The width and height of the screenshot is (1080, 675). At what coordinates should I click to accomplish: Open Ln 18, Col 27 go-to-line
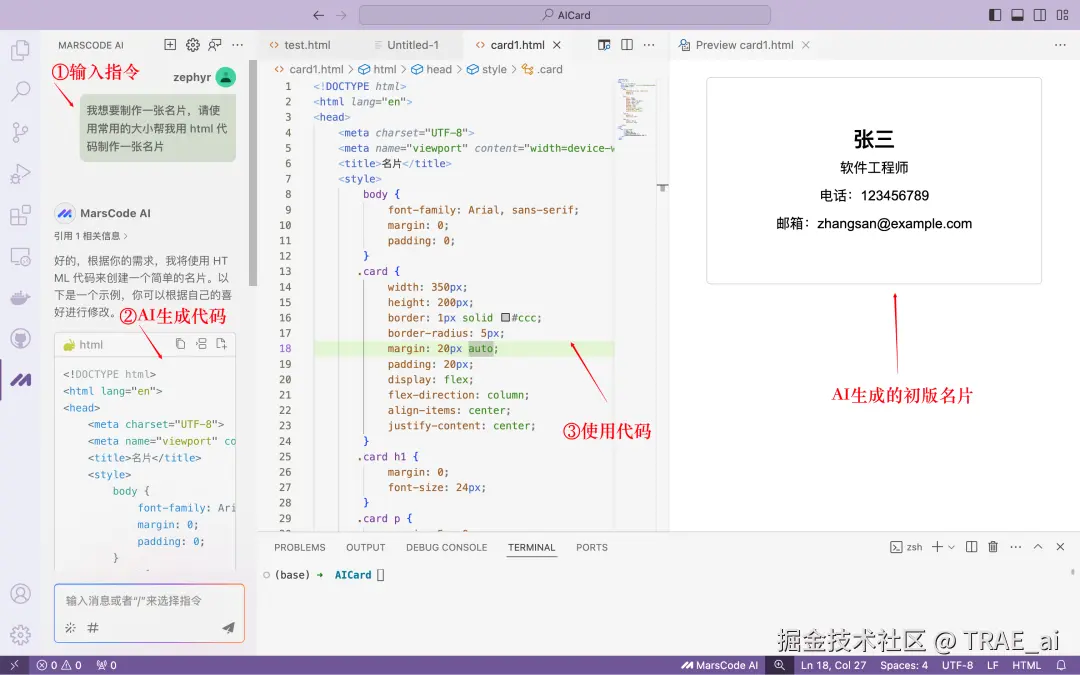click(x=833, y=665)
